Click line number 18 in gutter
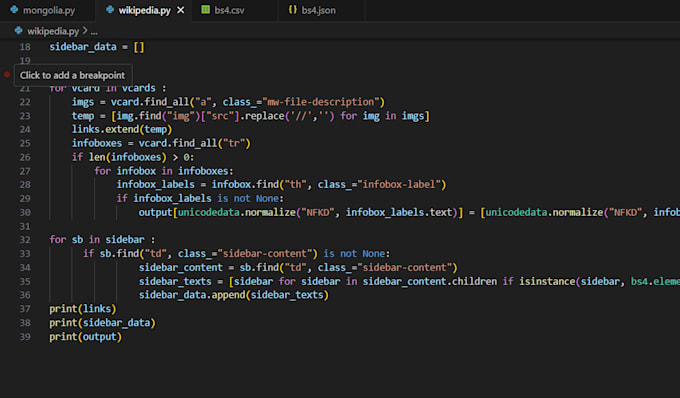Screen dimensions: 680x398 [x=25, y=47]
